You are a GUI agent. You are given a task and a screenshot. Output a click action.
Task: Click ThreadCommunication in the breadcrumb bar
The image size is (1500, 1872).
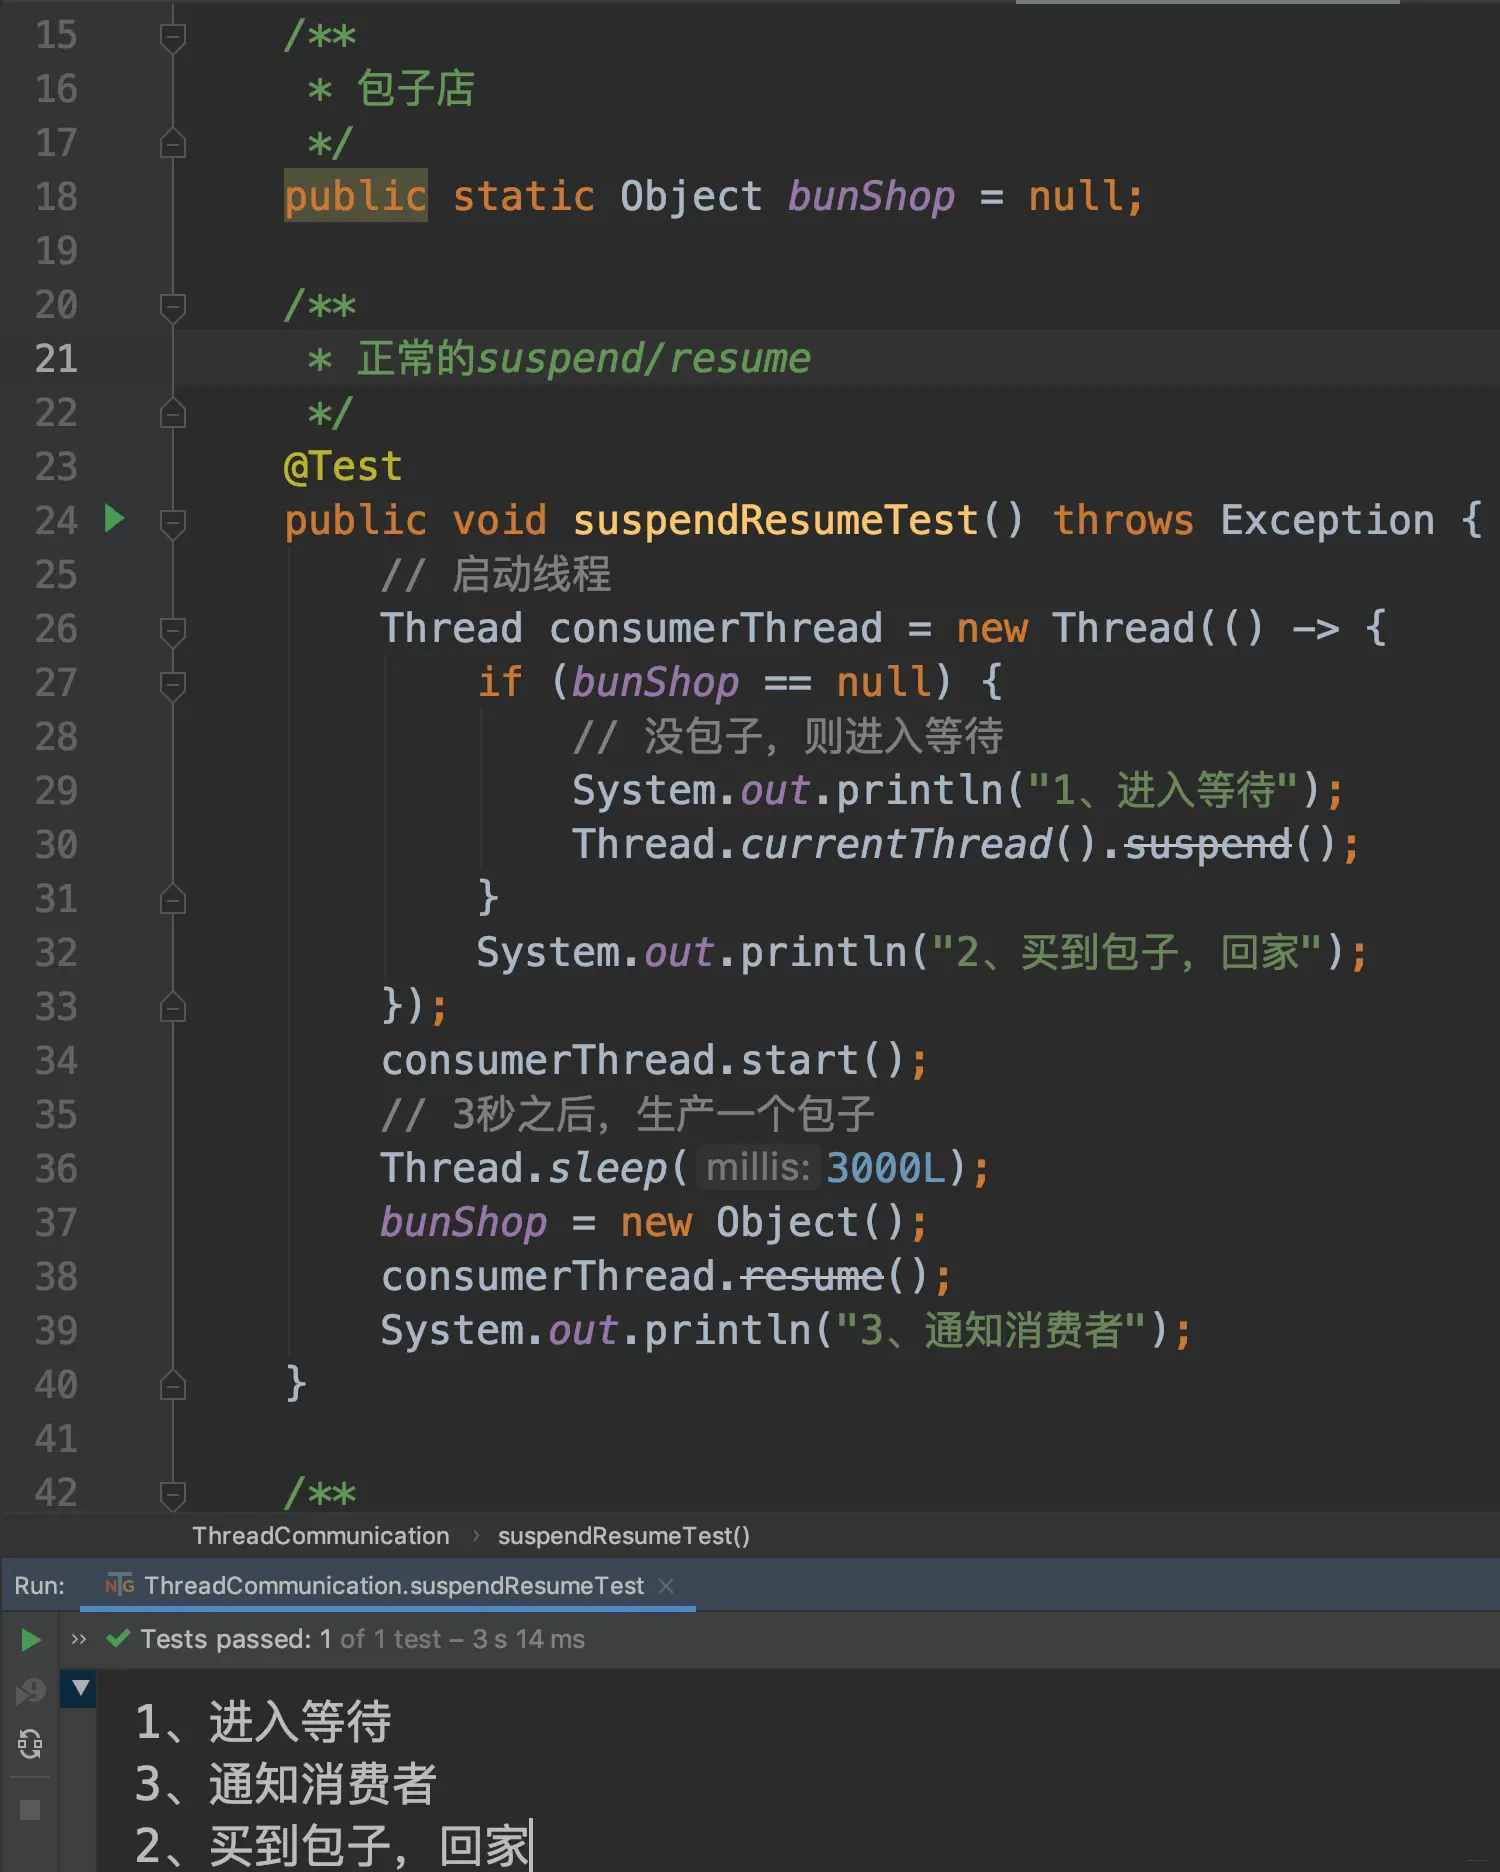(x=320, y=1536)
